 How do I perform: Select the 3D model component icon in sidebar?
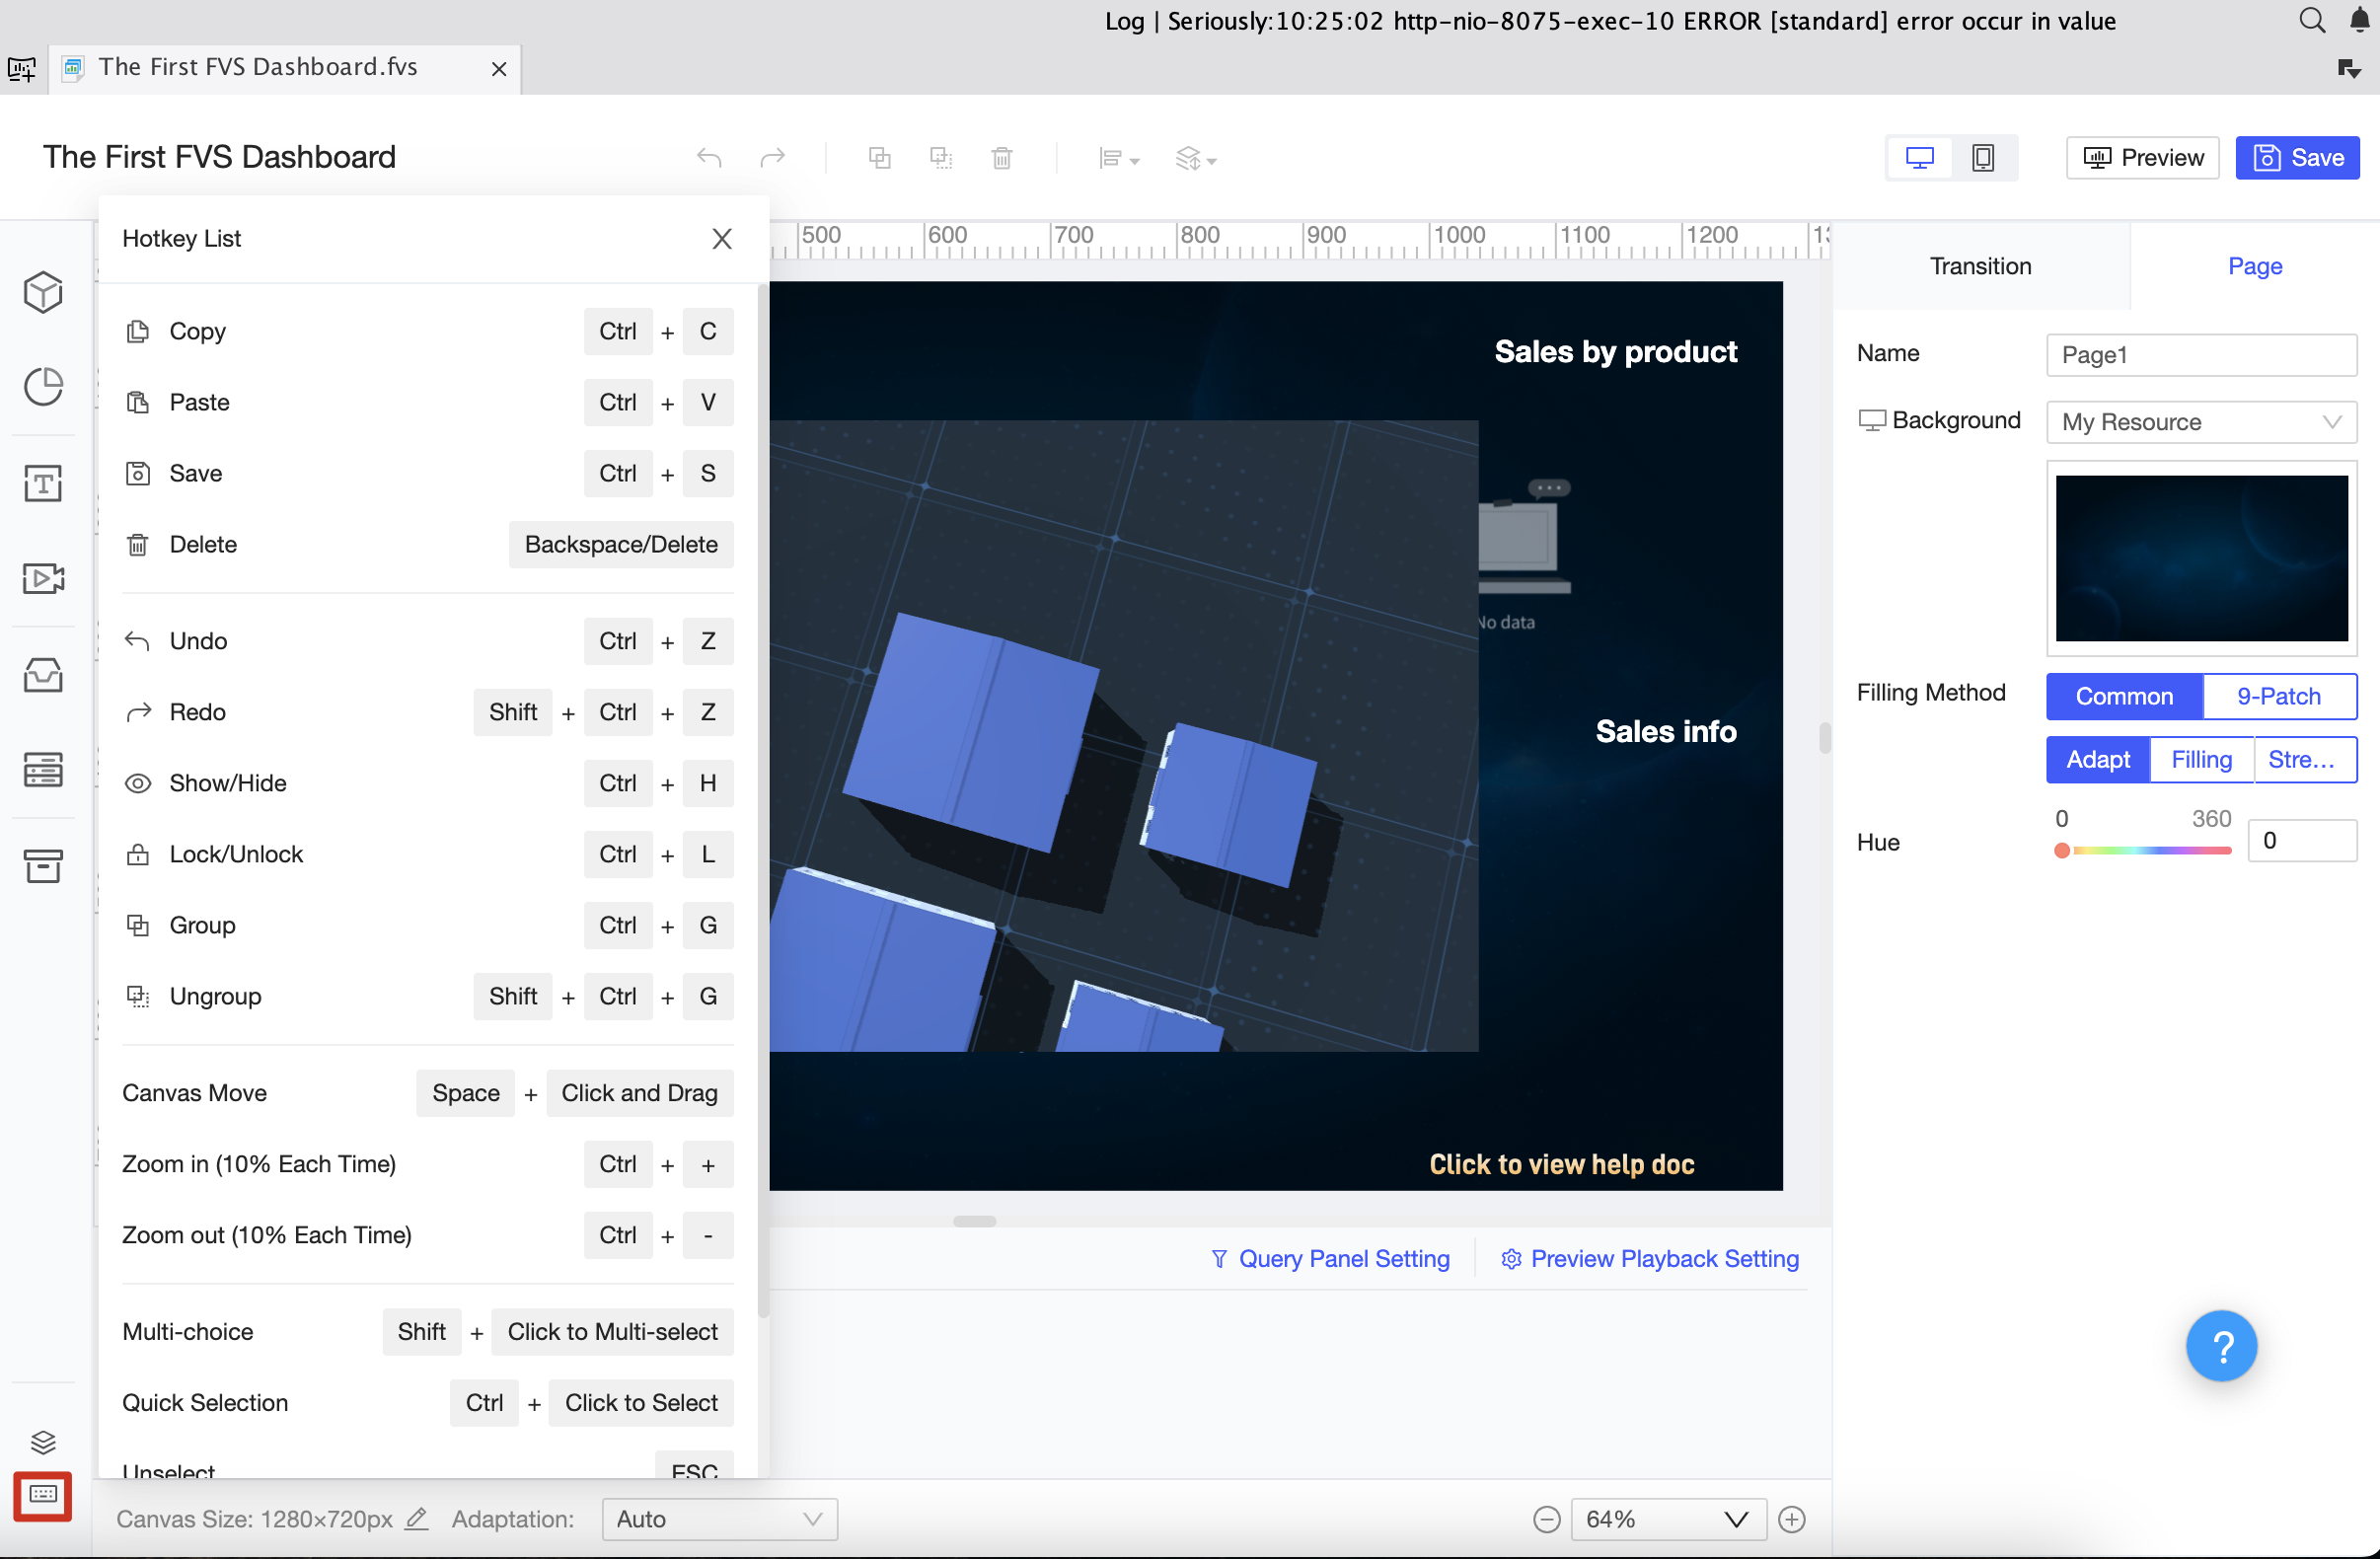click(43, 292)
